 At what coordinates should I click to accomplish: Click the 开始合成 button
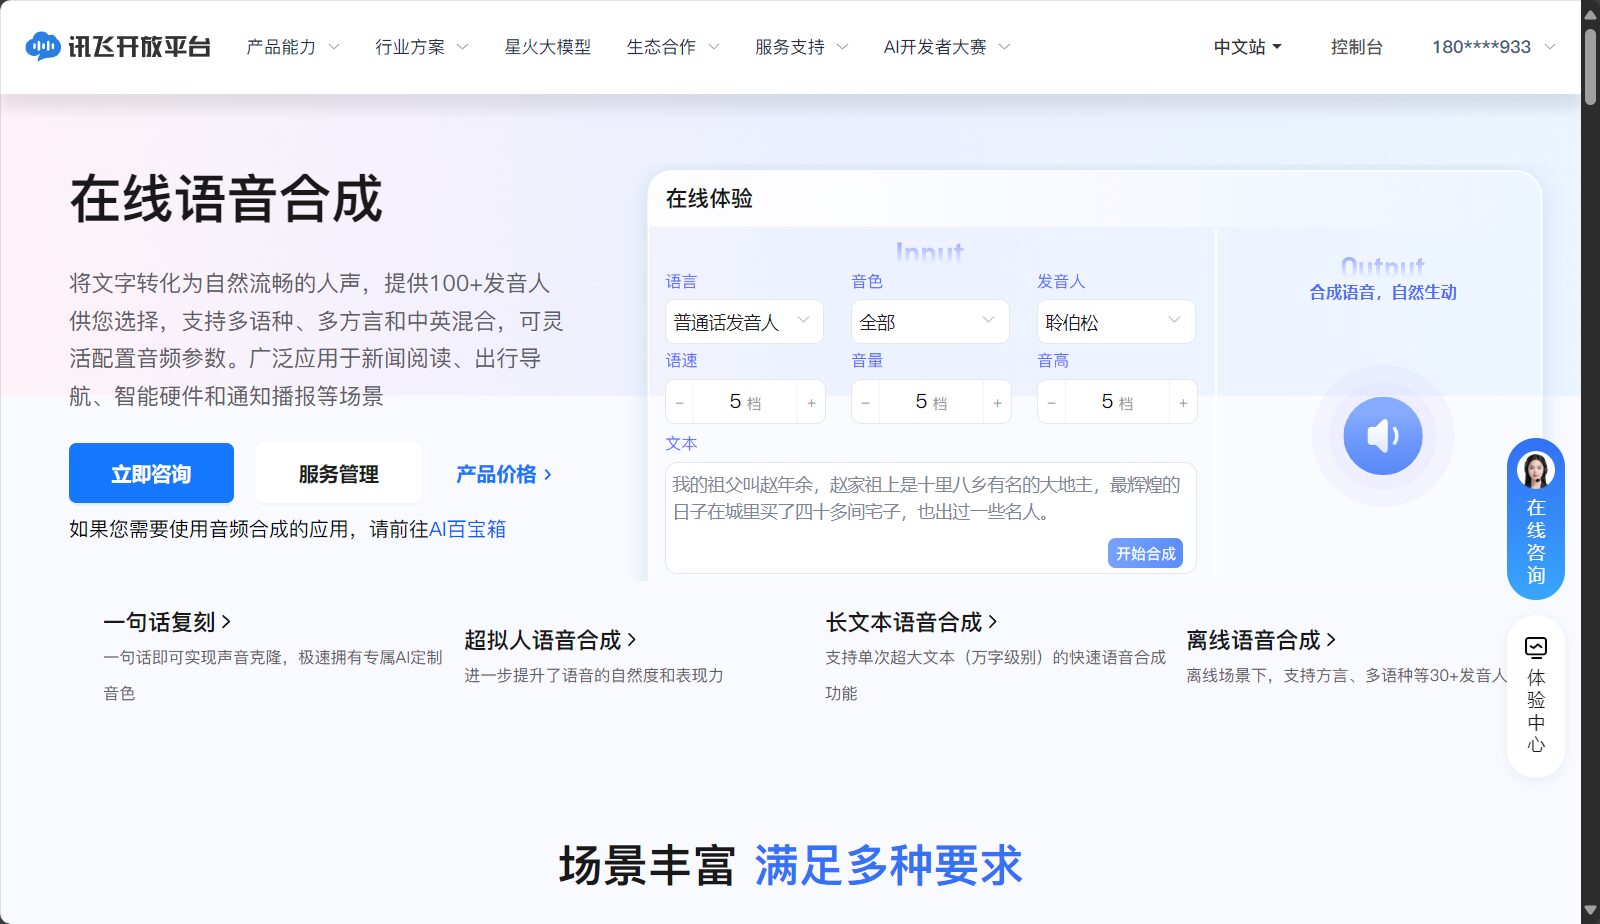click(x=1145, y=553)
